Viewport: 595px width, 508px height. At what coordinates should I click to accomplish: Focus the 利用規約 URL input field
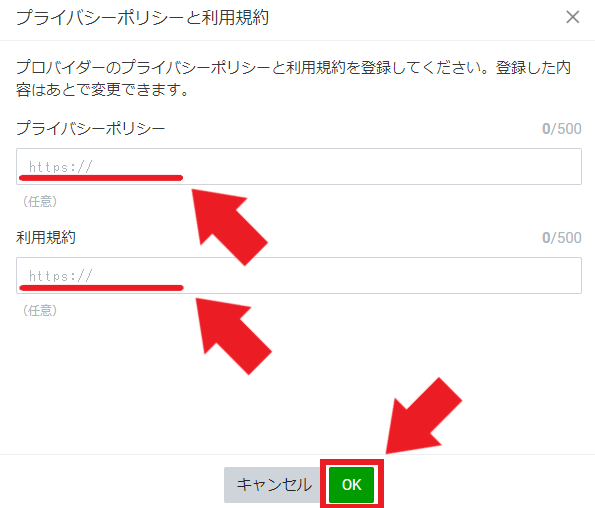click(299, 275)
